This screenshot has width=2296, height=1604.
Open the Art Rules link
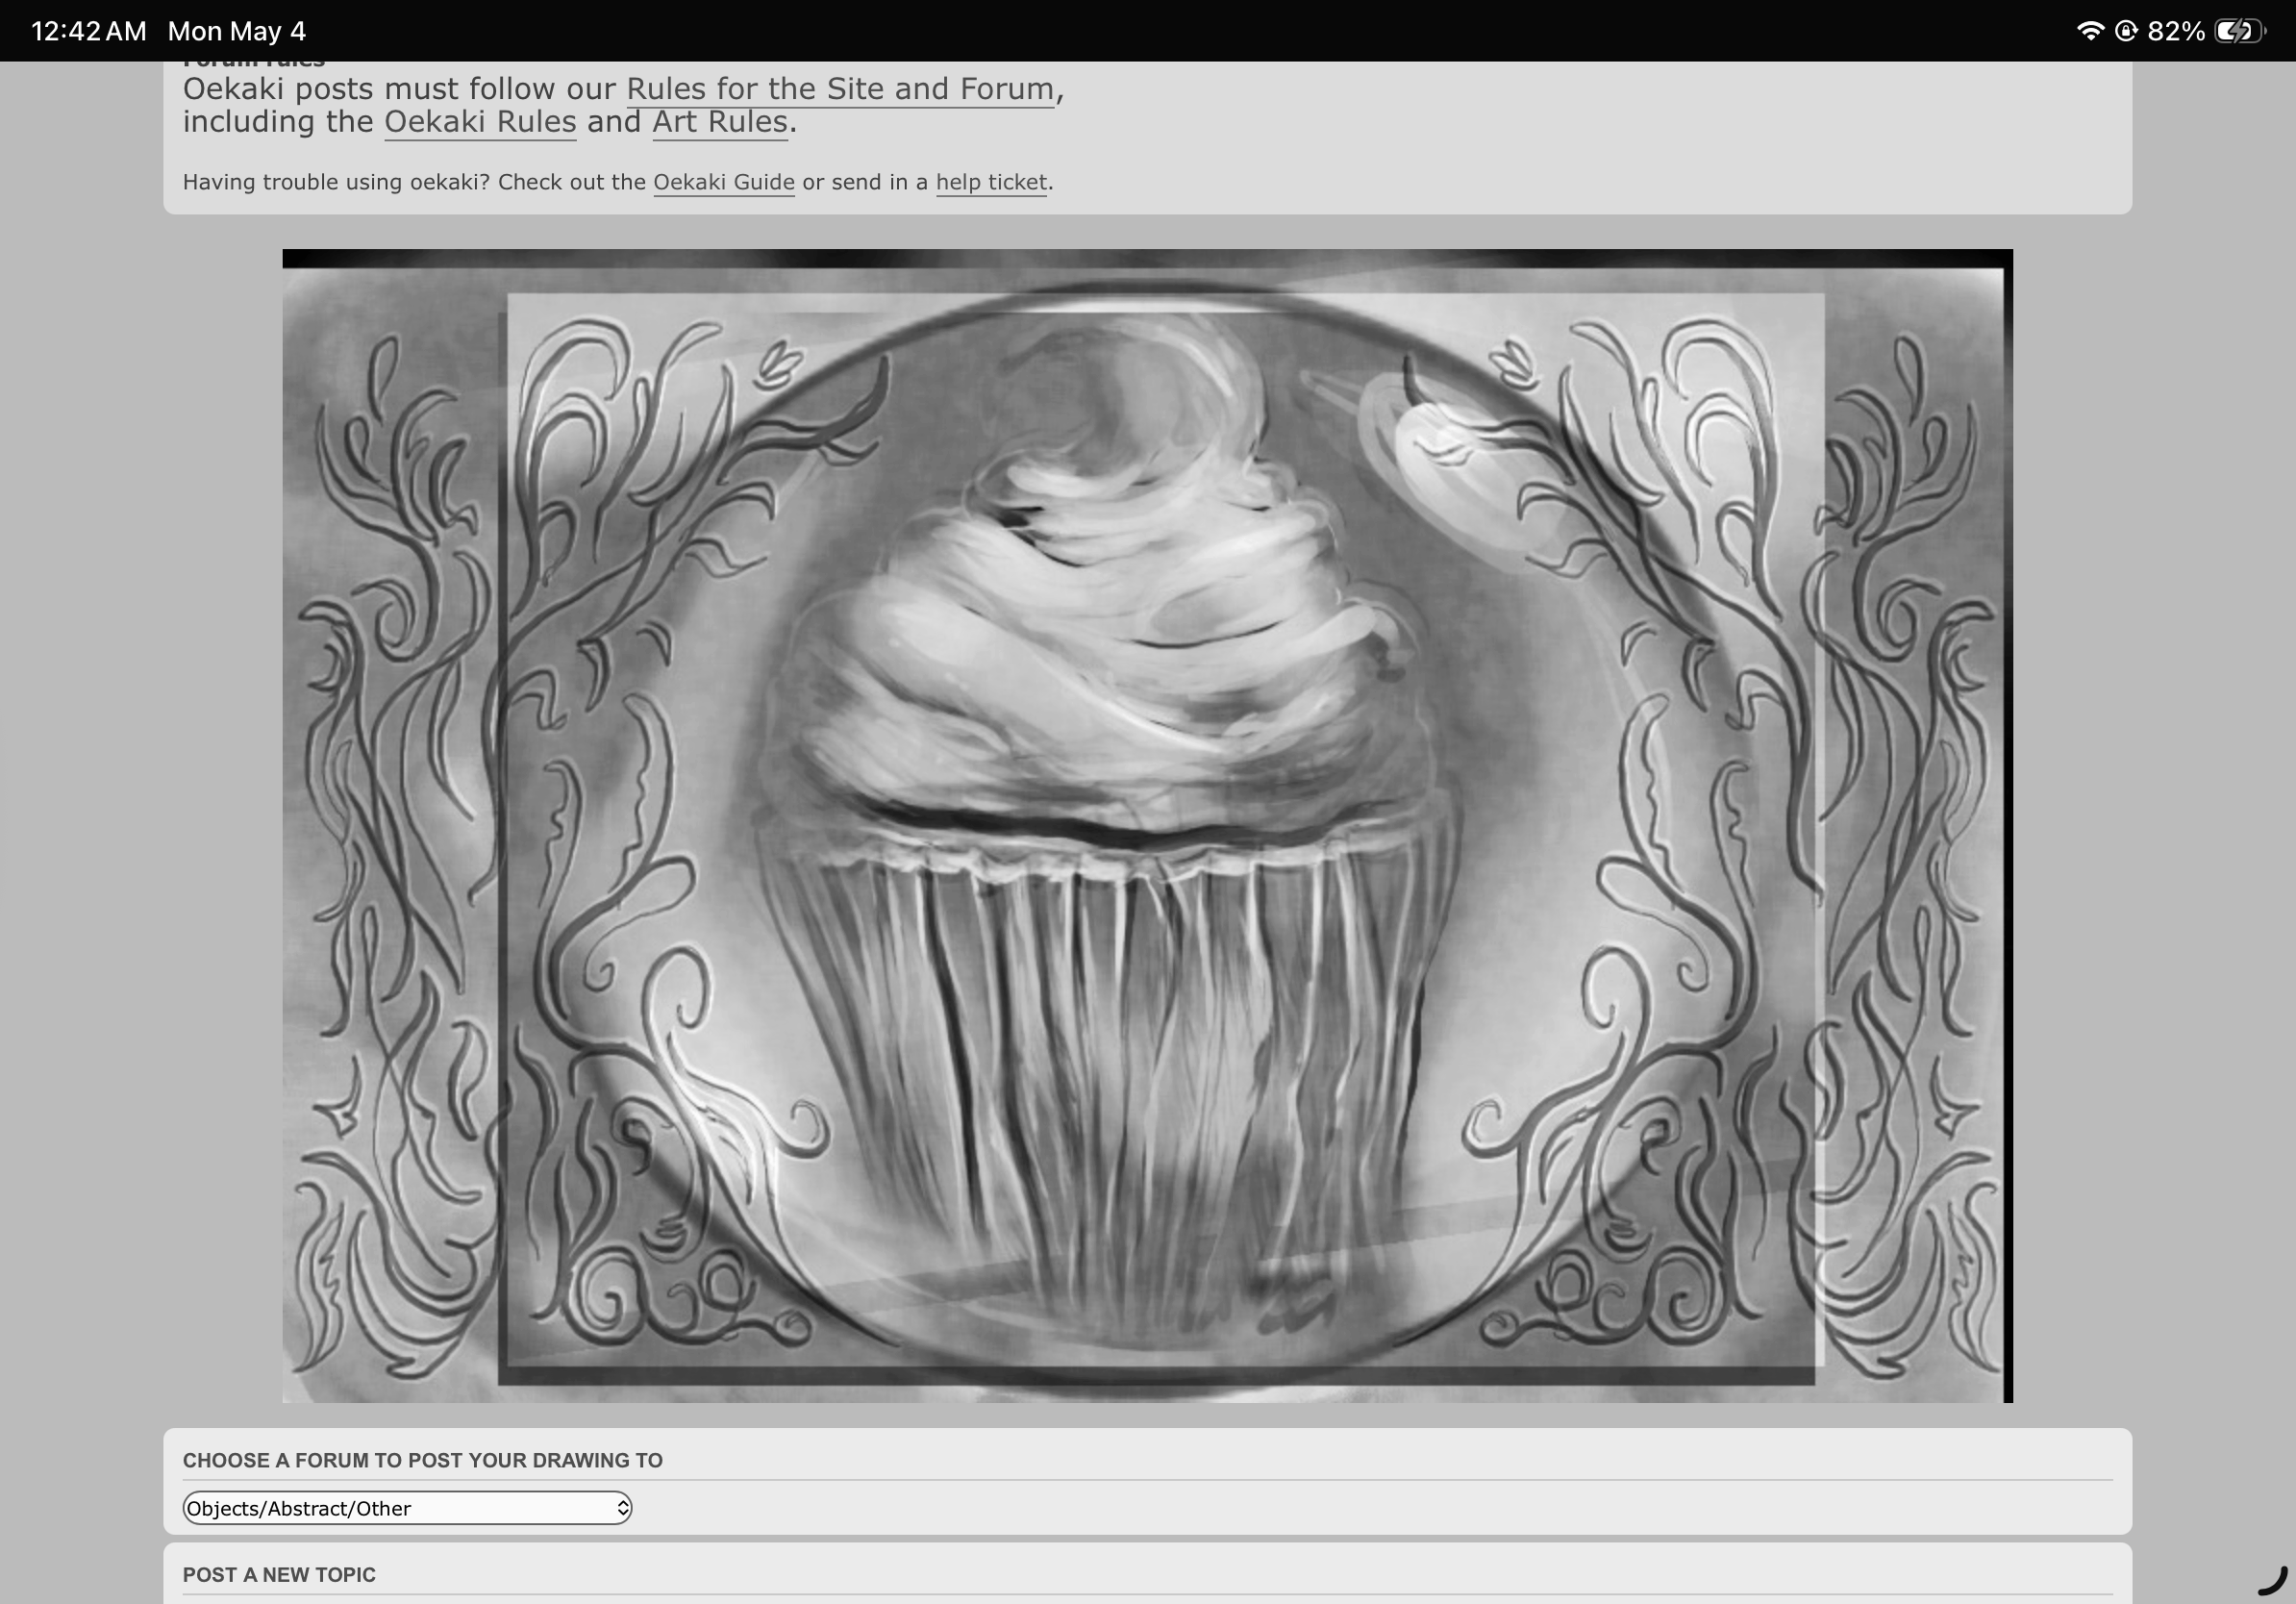point(720,122)
